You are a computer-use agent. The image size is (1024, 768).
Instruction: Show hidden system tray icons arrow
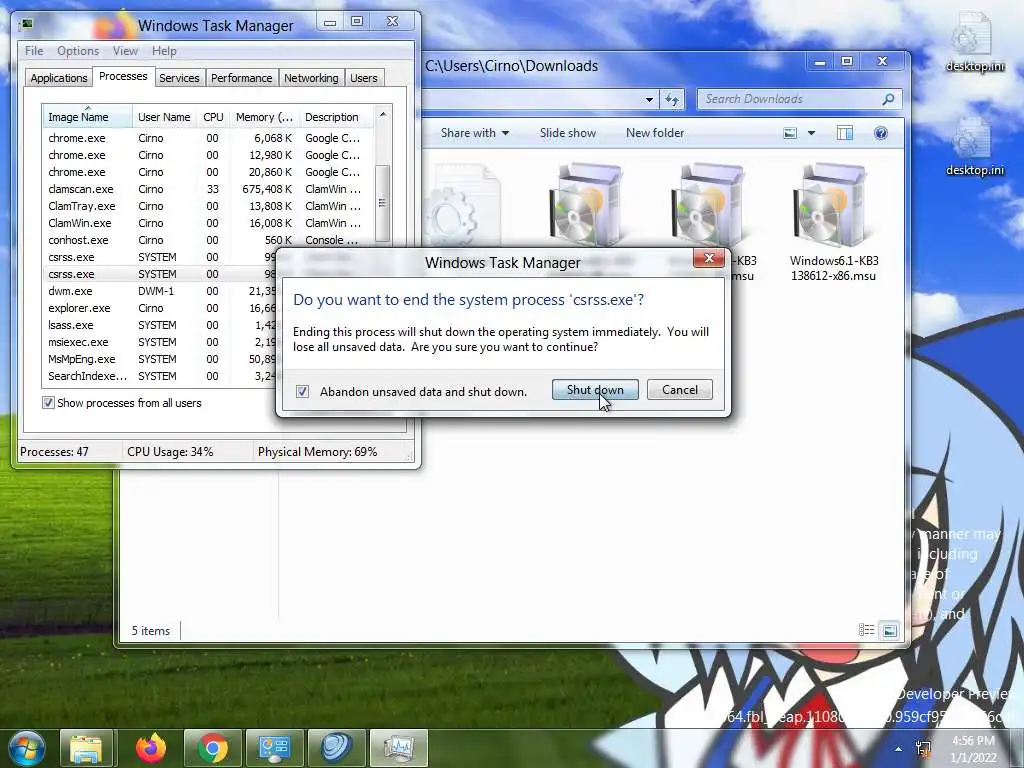coord(899,749)
